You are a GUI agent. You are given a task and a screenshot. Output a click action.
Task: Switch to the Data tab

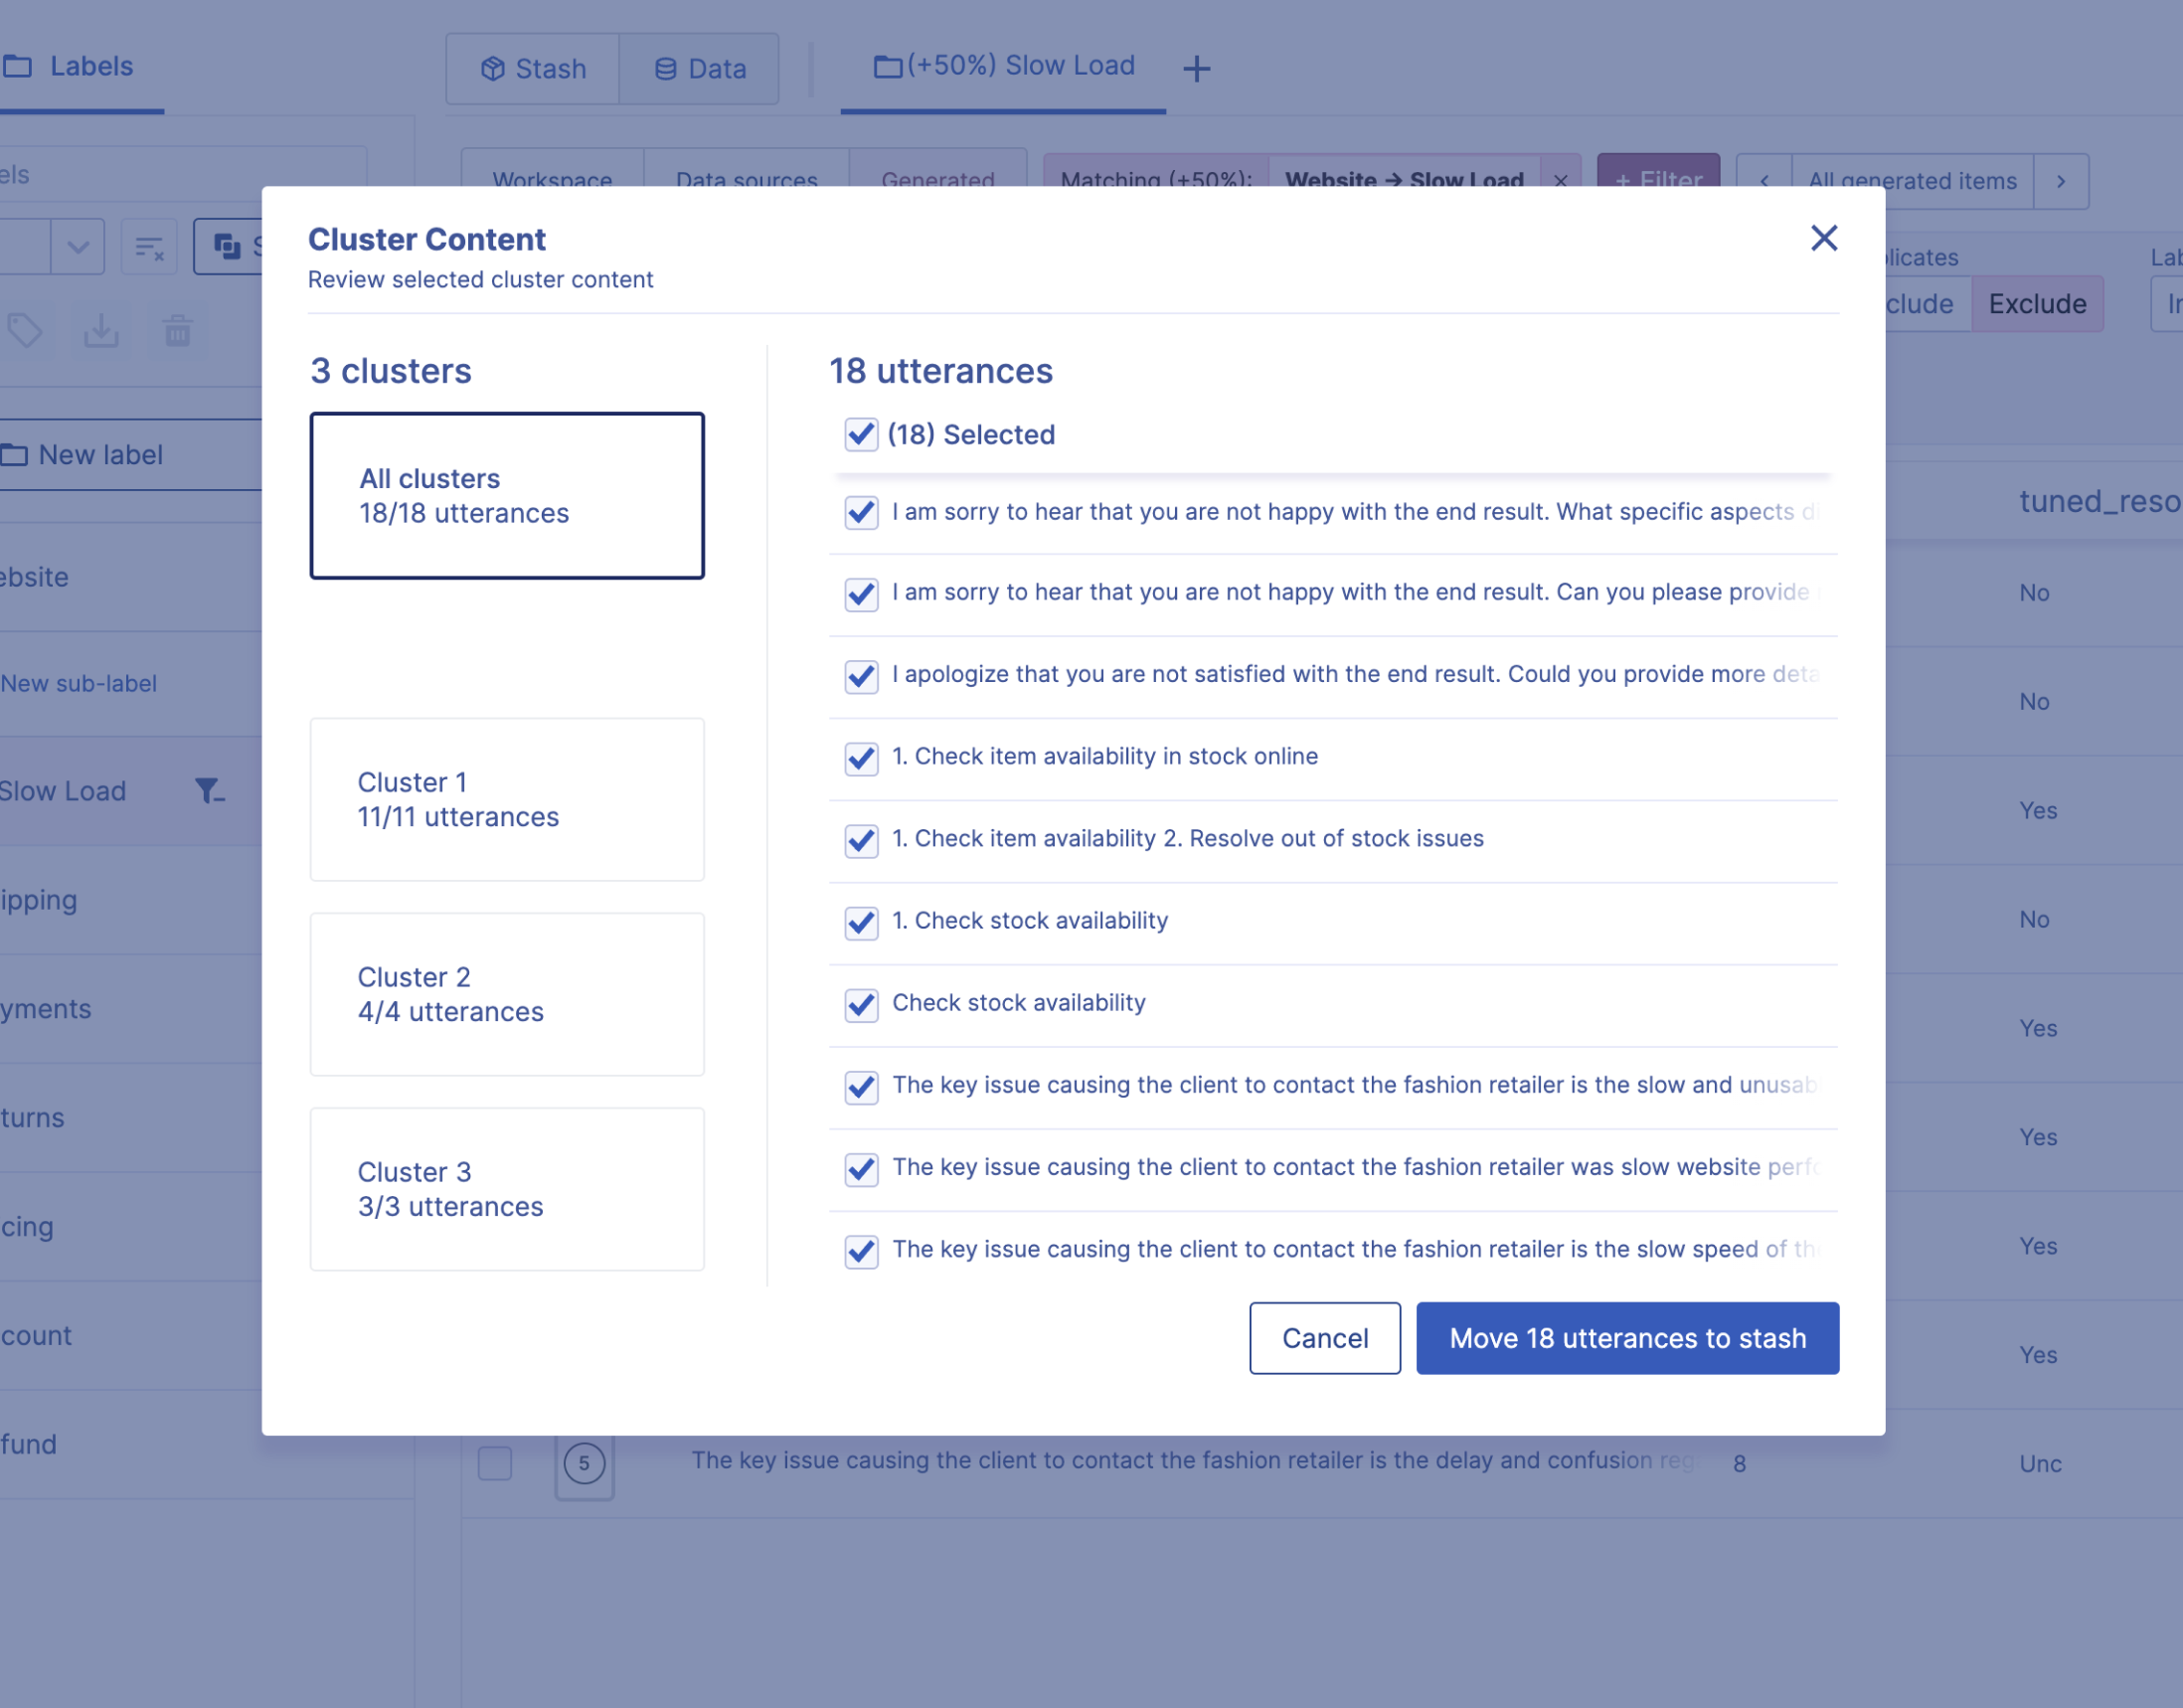tap(700, 69)
